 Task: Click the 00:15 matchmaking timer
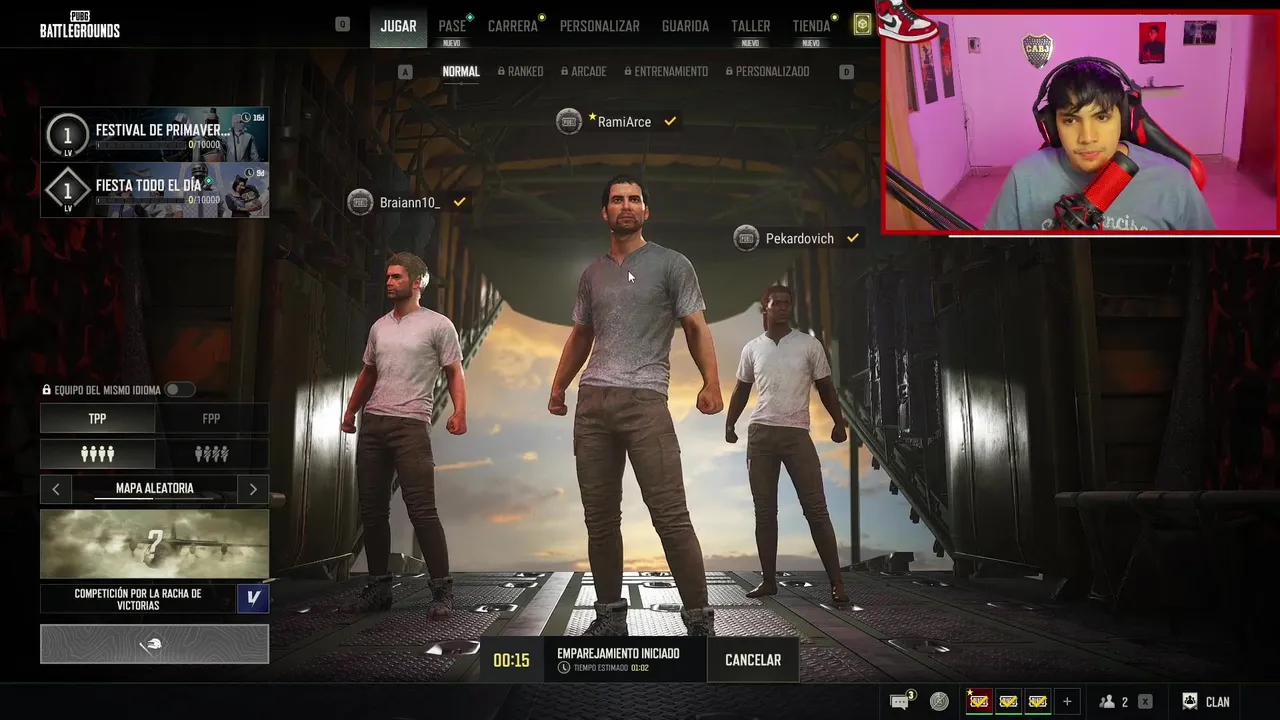(511, 660)
